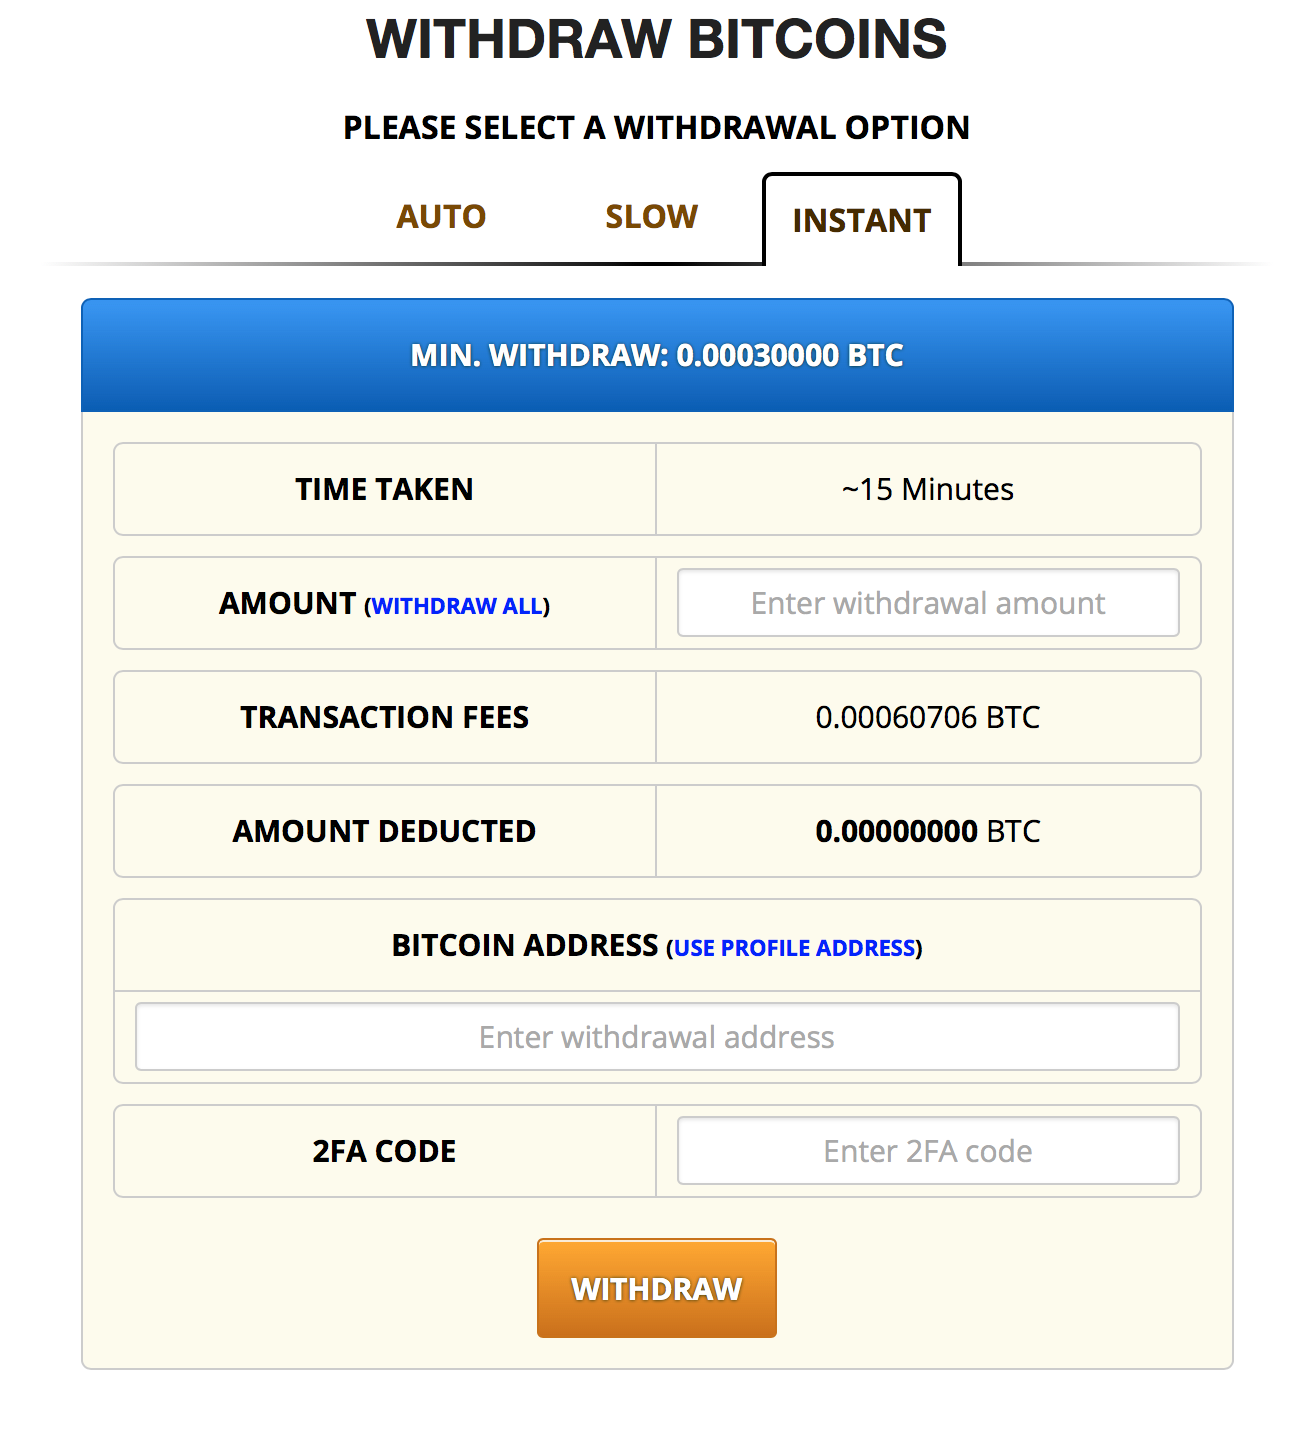The height and width of the screenshot is (1442, 1308).
Task: Click the PLEASE SELECT A WITHDRAWAL OPTION subtitle
Action: point(656,128)
